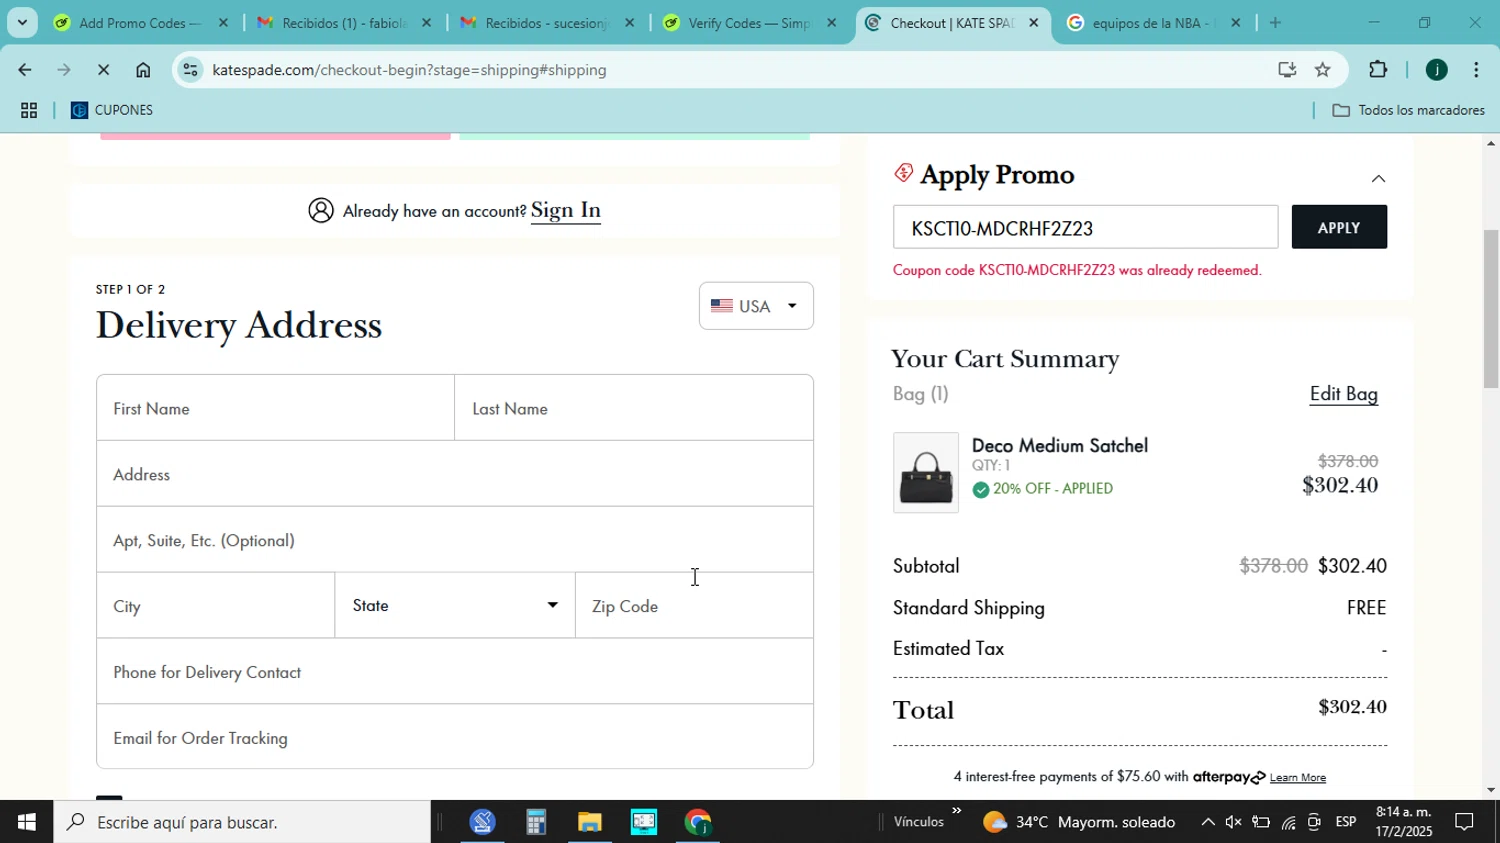Image resolution: width=1500 pixels, height=843 pixels.
Task: Focus Phone for Delivery Contact field
Action: pos(455,672)
